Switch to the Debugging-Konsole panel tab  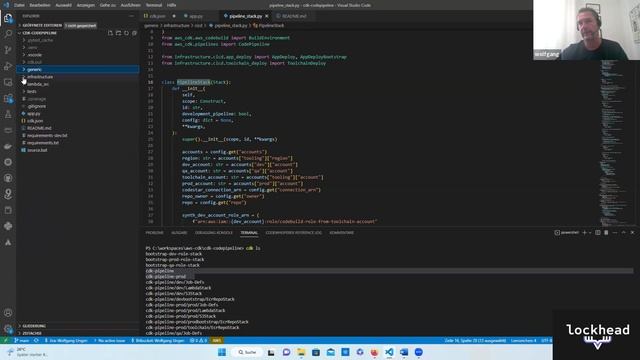tap(213, 233)
